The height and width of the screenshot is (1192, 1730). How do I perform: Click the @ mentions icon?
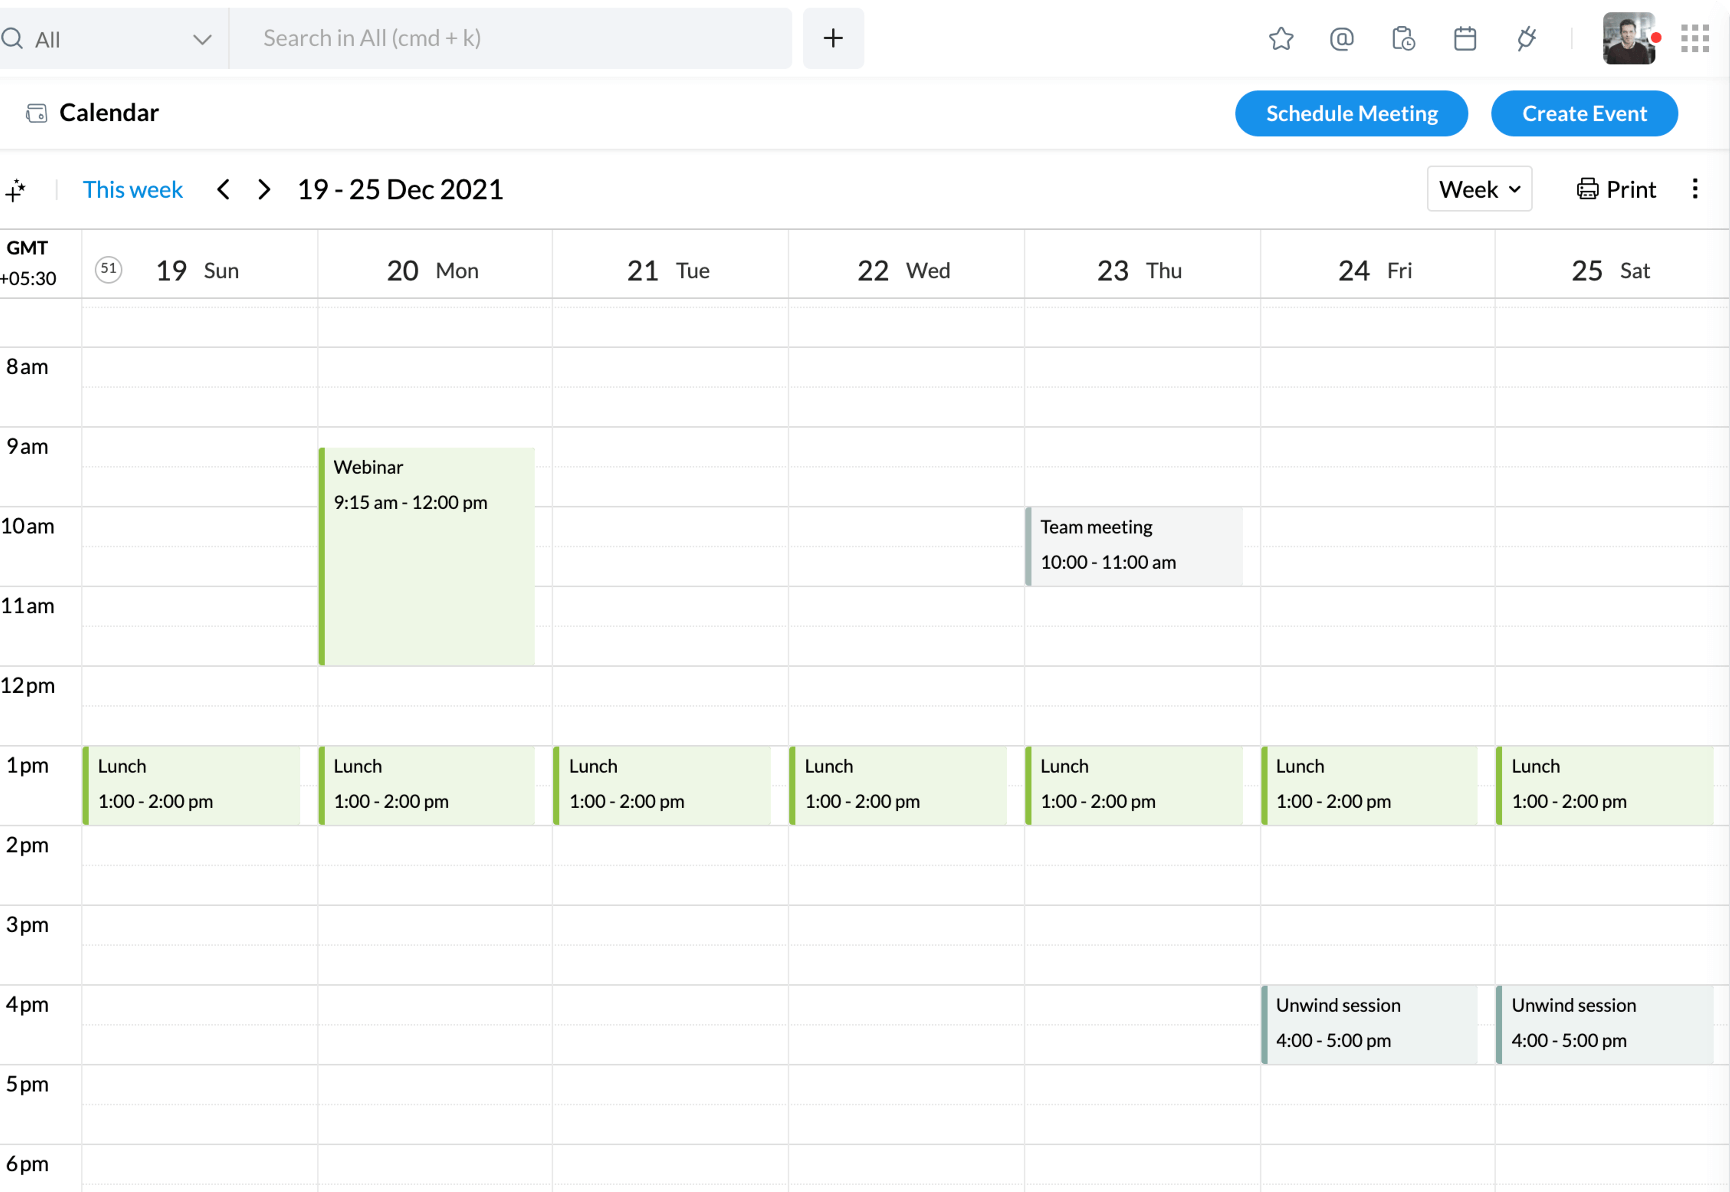1342,38
